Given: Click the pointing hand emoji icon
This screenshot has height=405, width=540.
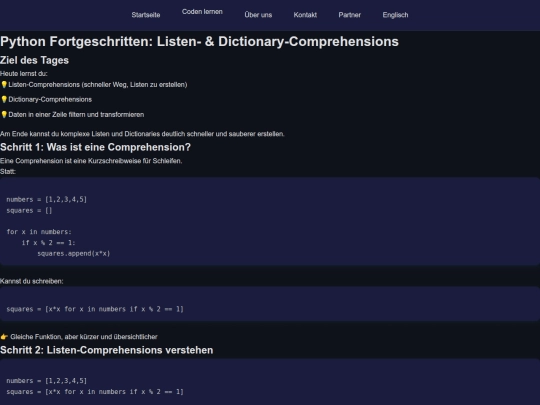Looking at the screenshot, I should click(4, 337).
